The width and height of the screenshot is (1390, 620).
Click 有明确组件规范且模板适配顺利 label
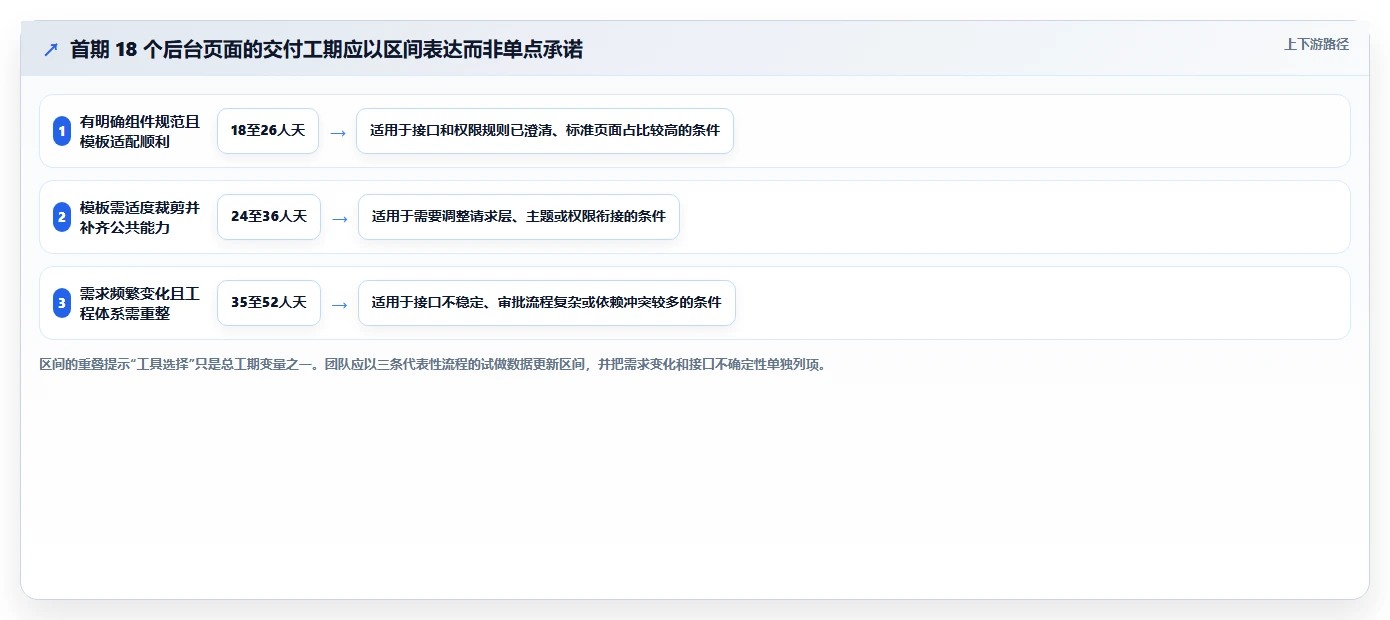click(x=140, y=131)
